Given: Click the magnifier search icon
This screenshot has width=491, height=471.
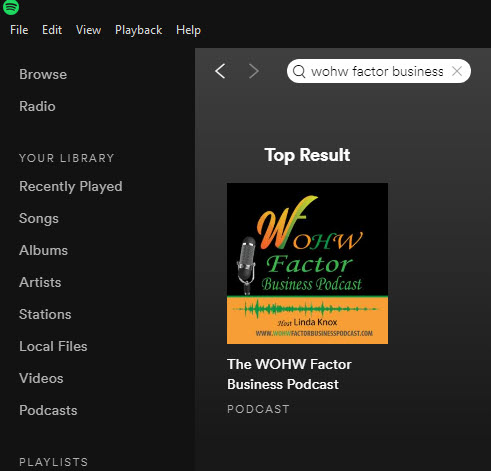Looking at the screenshot, I should 299,71.
